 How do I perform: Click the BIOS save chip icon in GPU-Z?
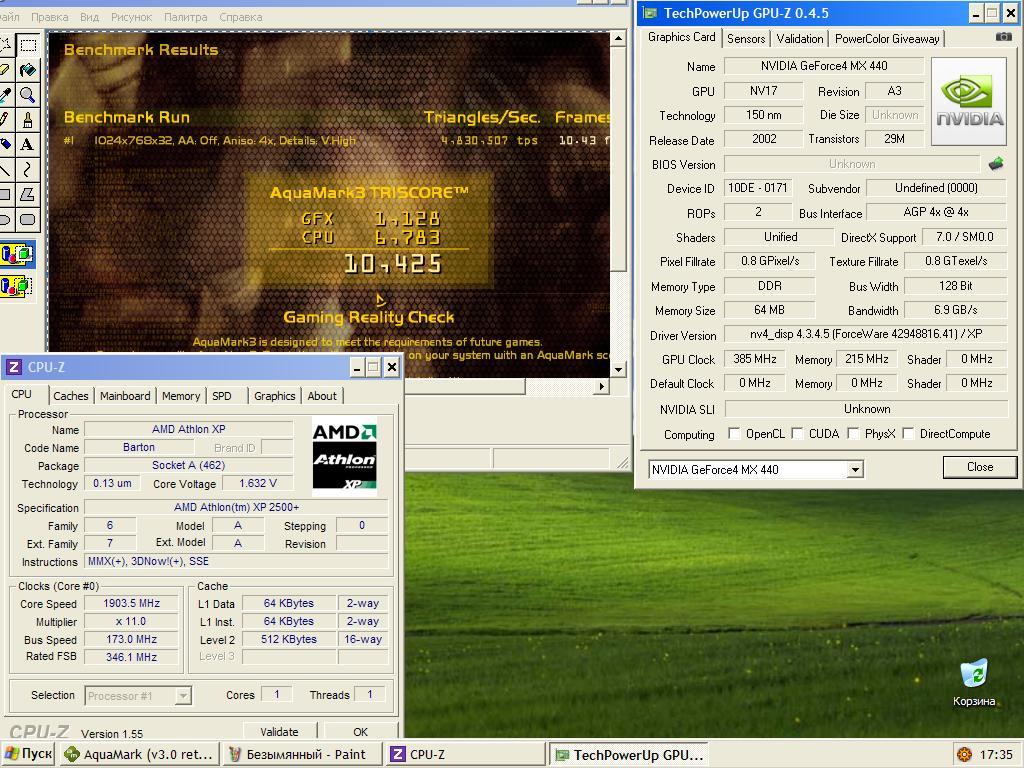click(996, 164)
